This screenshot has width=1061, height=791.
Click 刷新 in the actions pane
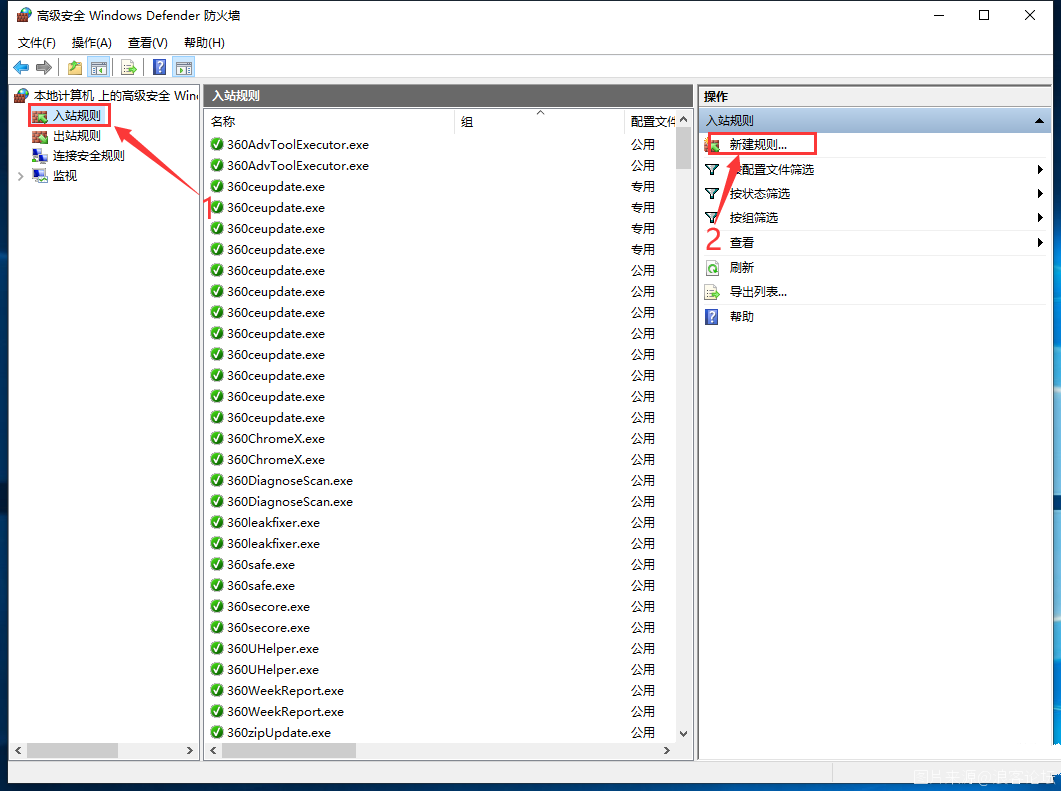[742, 268]
